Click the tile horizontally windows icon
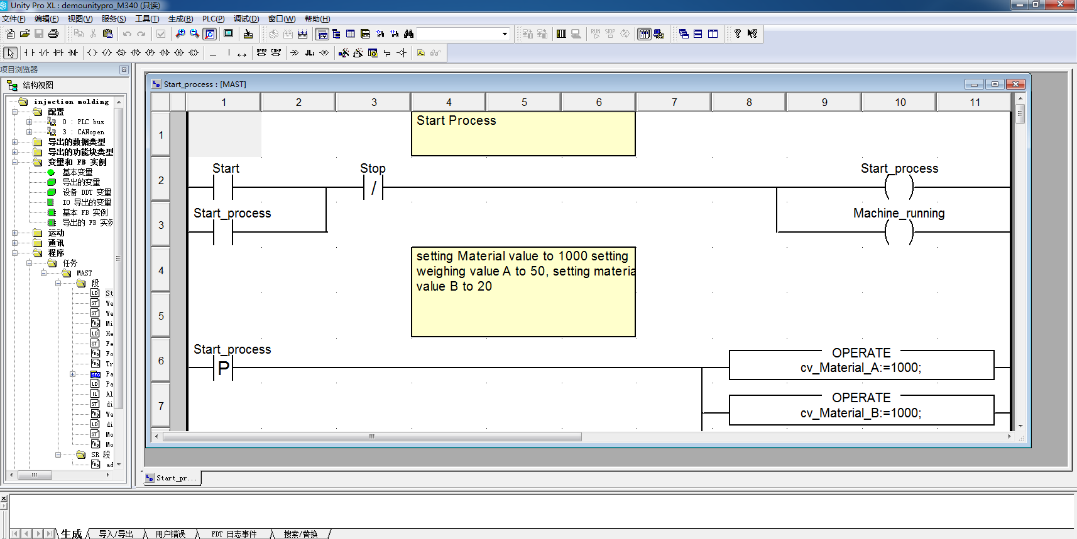This screenshot has height=539, width=1077. [x=699, y=34]
